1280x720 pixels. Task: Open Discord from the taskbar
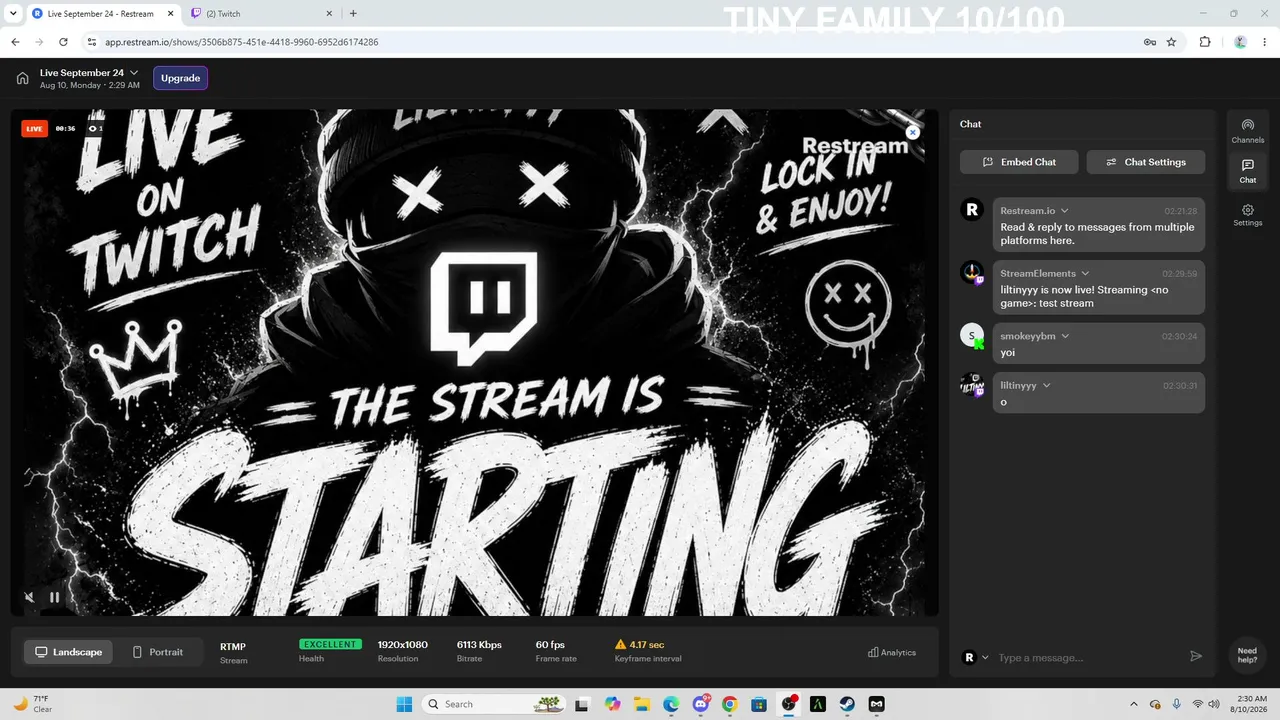coord(700,704)
